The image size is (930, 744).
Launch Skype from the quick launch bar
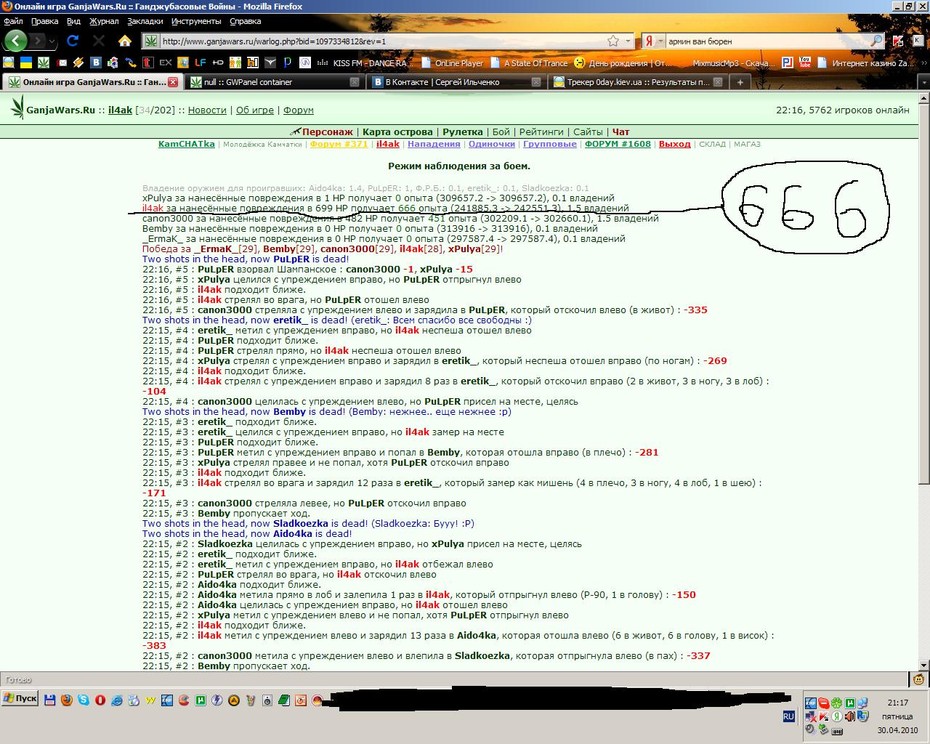point(84,700)
